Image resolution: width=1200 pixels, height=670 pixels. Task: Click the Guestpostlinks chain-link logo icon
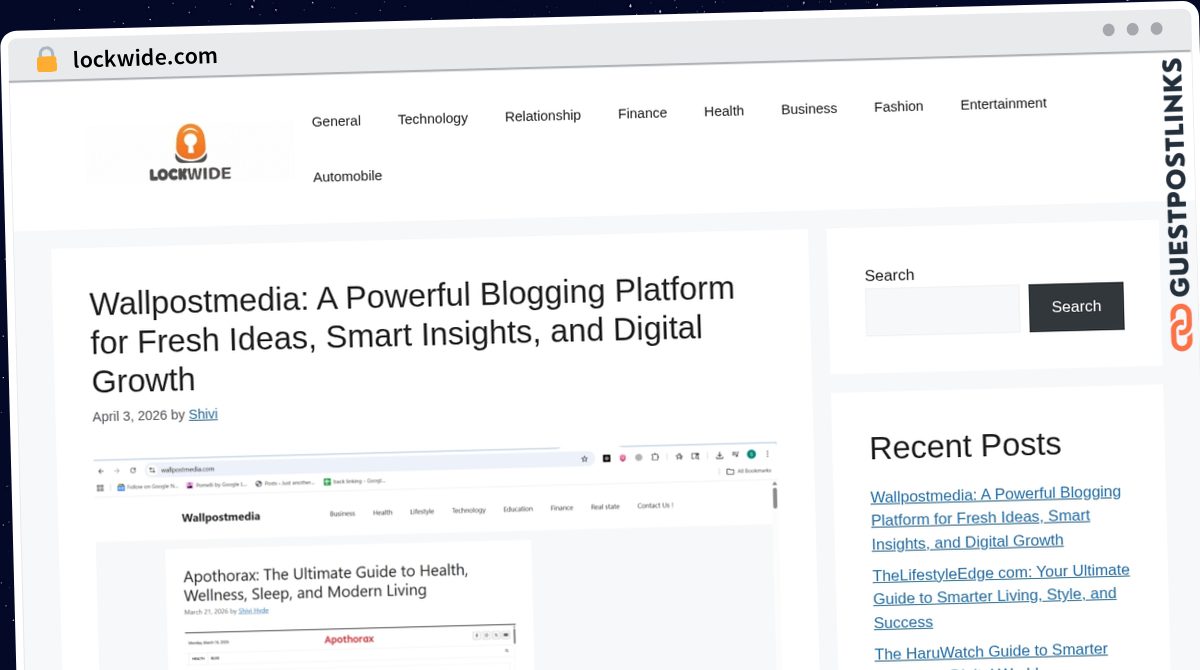[x=1181, y=329]
